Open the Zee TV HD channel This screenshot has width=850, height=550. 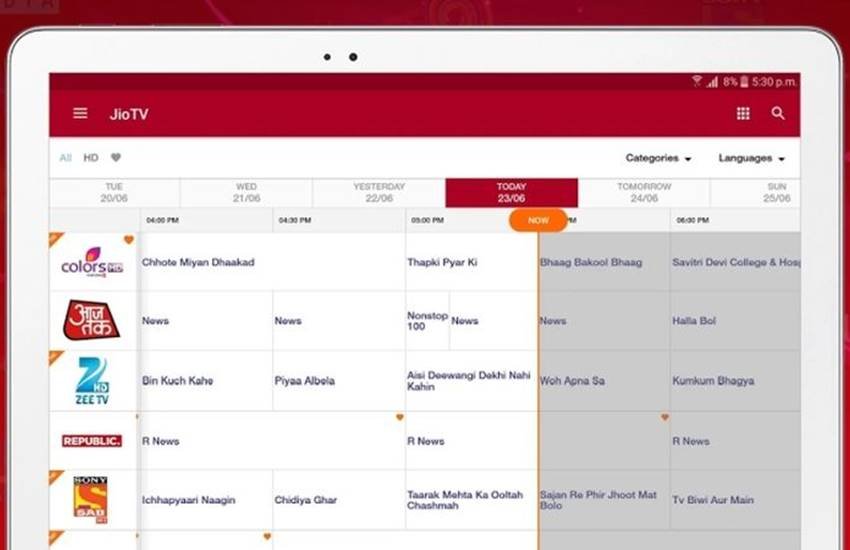(x=92, y=381)
